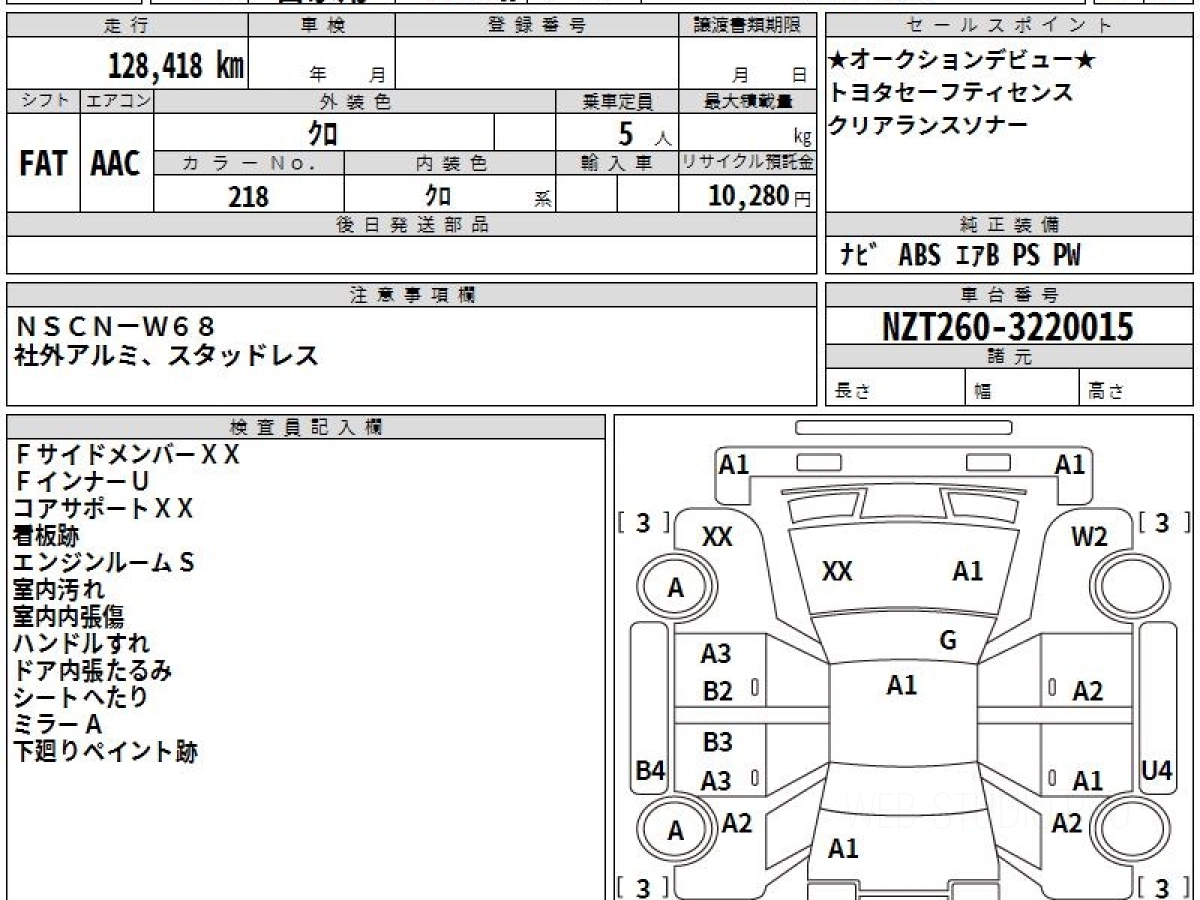Click the U4 side sill mark
1200x900 pixels.
coord(1156,771)
